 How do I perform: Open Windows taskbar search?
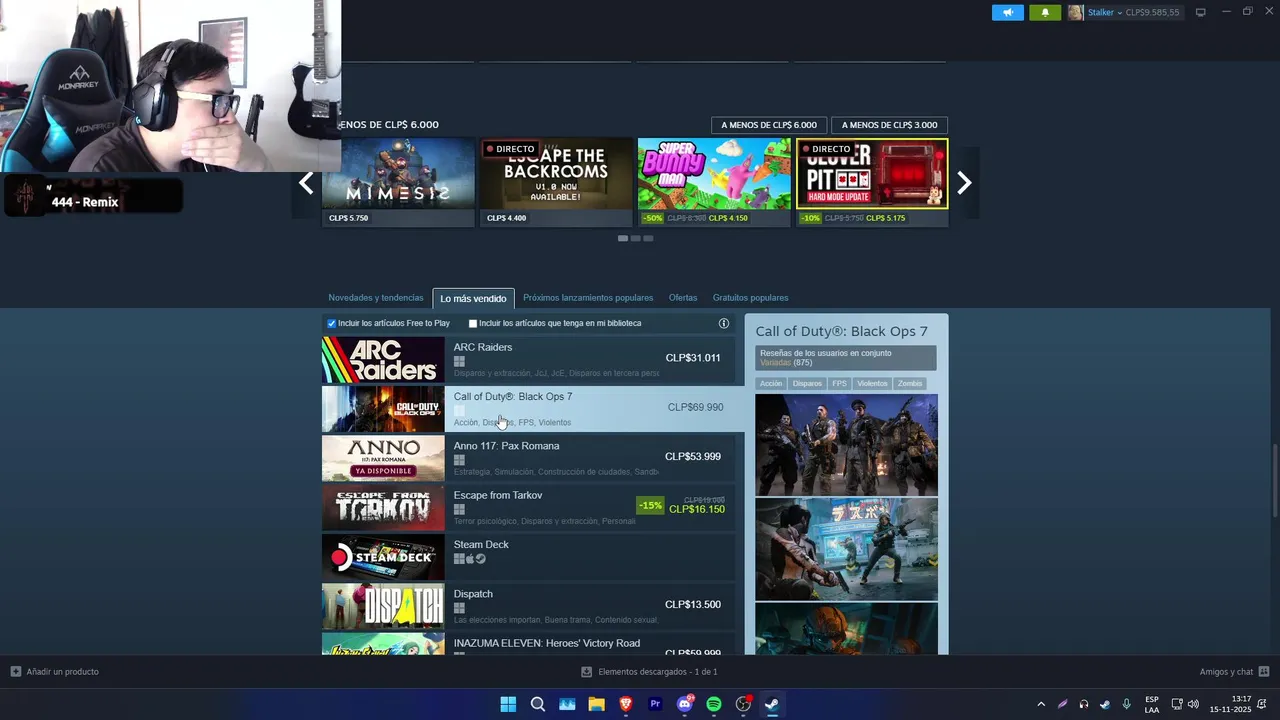pos(538,704)
